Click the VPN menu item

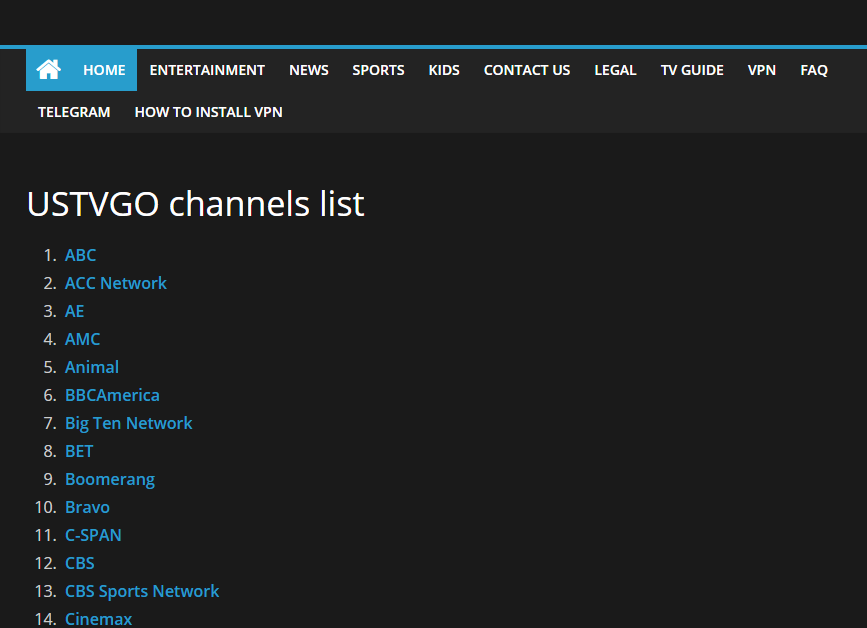pos(762,70)
